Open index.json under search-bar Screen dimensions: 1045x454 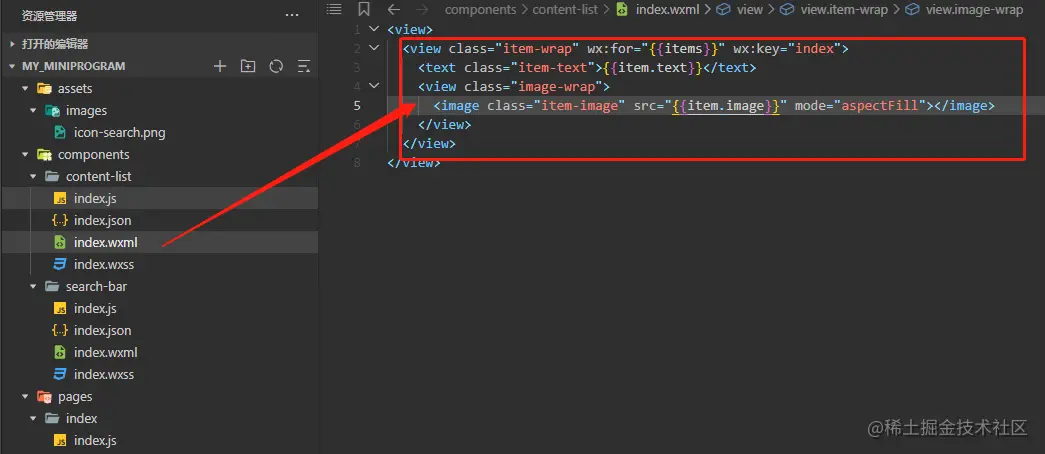[103, 330]
